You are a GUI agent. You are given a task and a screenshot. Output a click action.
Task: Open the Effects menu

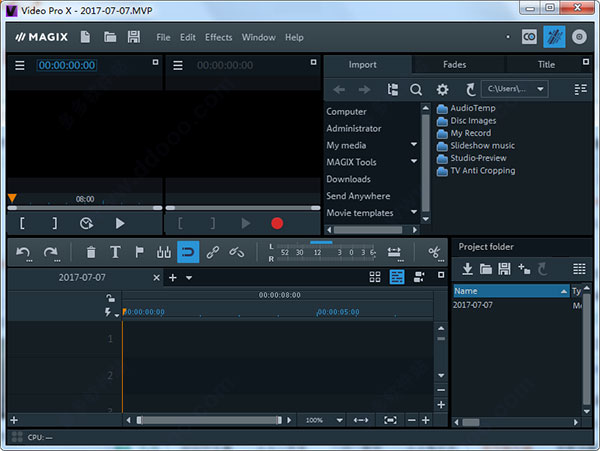pos(218,37)
